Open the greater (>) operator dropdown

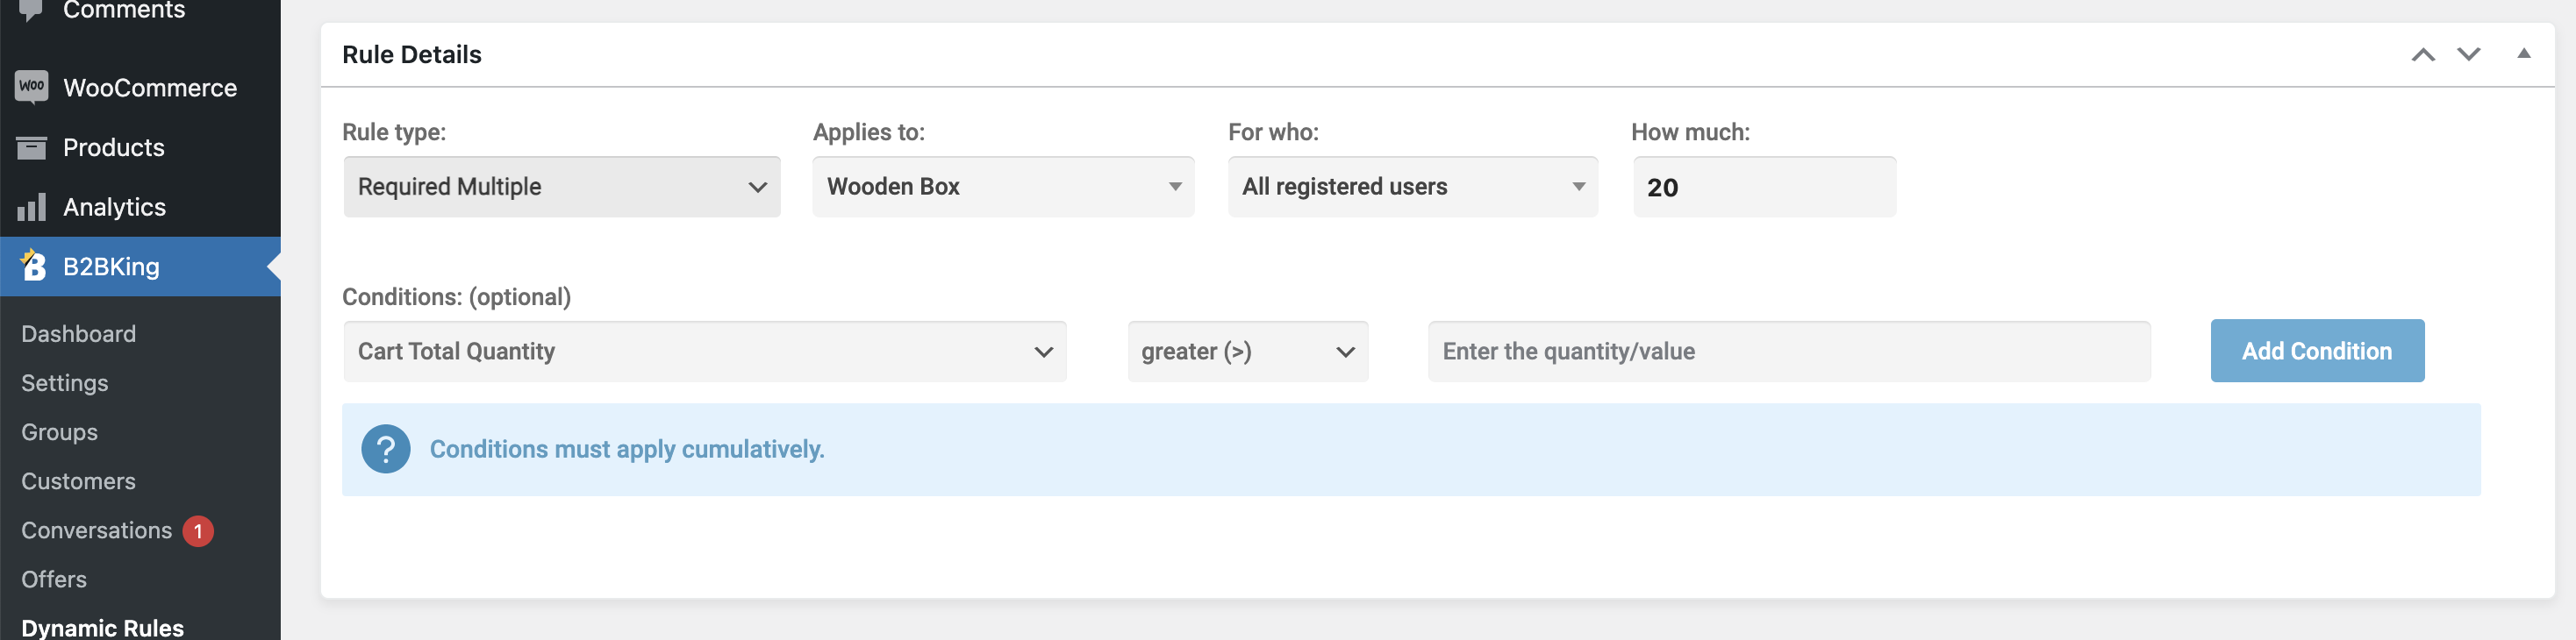(1247, 351)
